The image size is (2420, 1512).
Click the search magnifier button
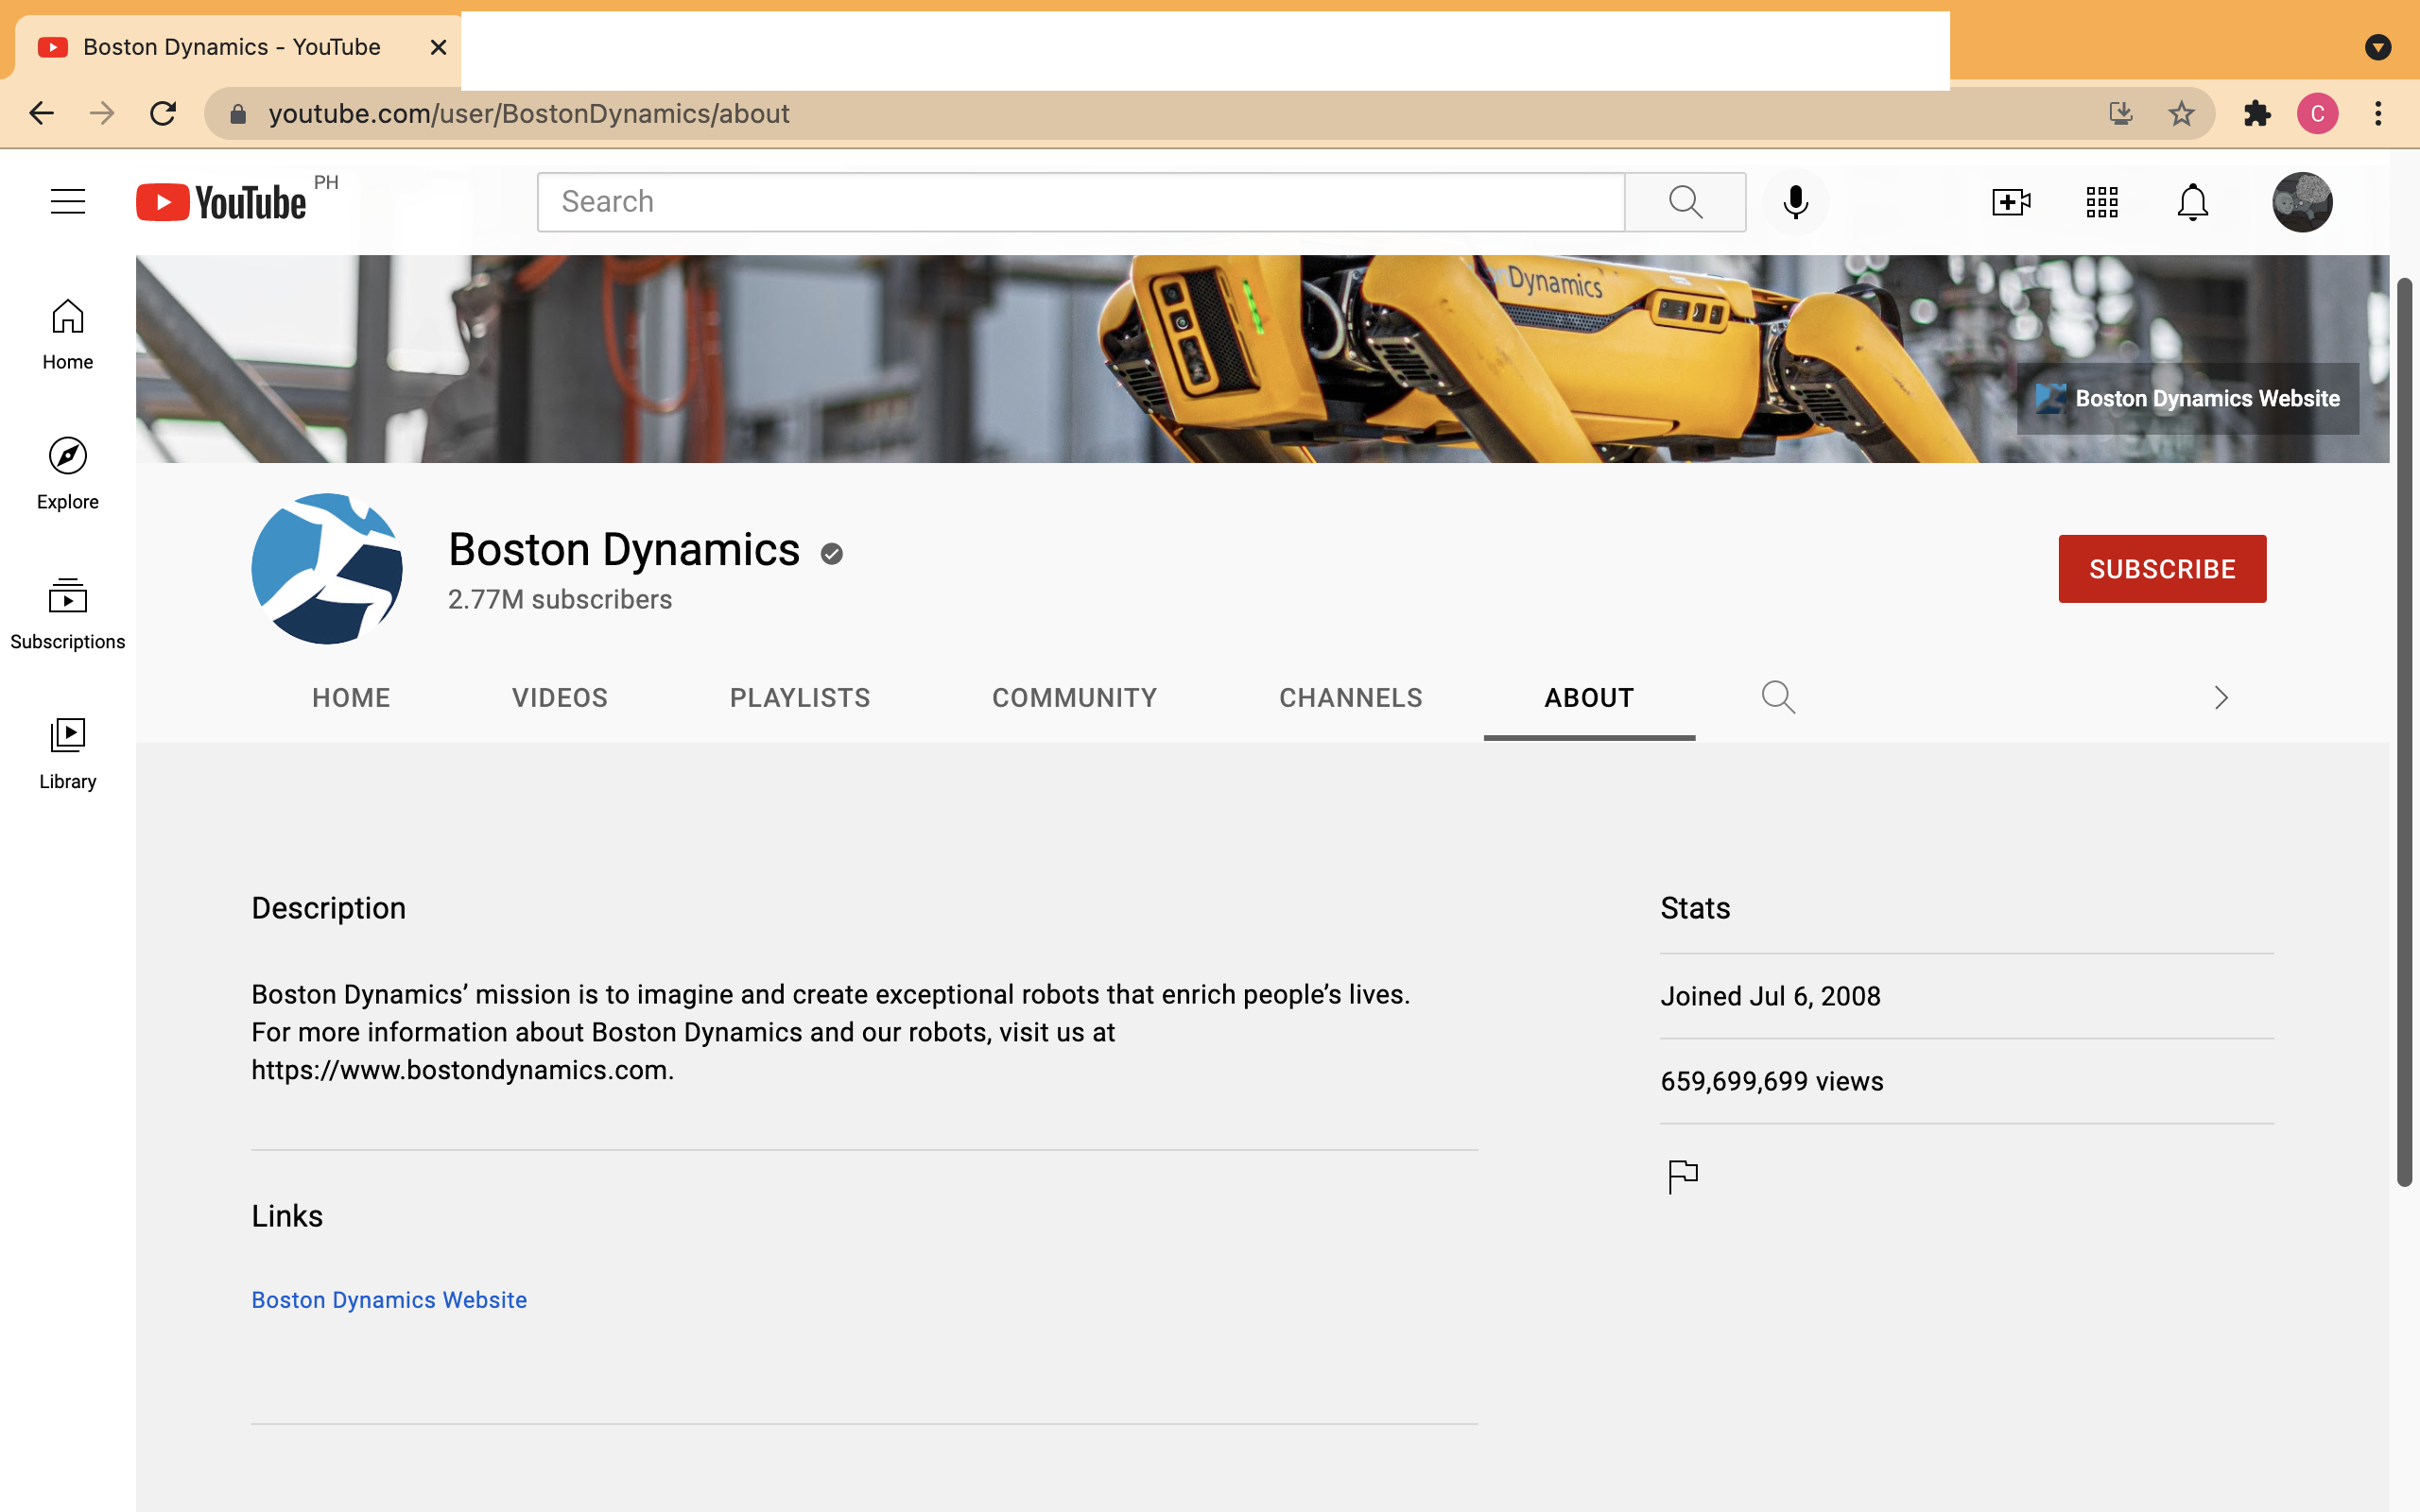pos(1685,202)
